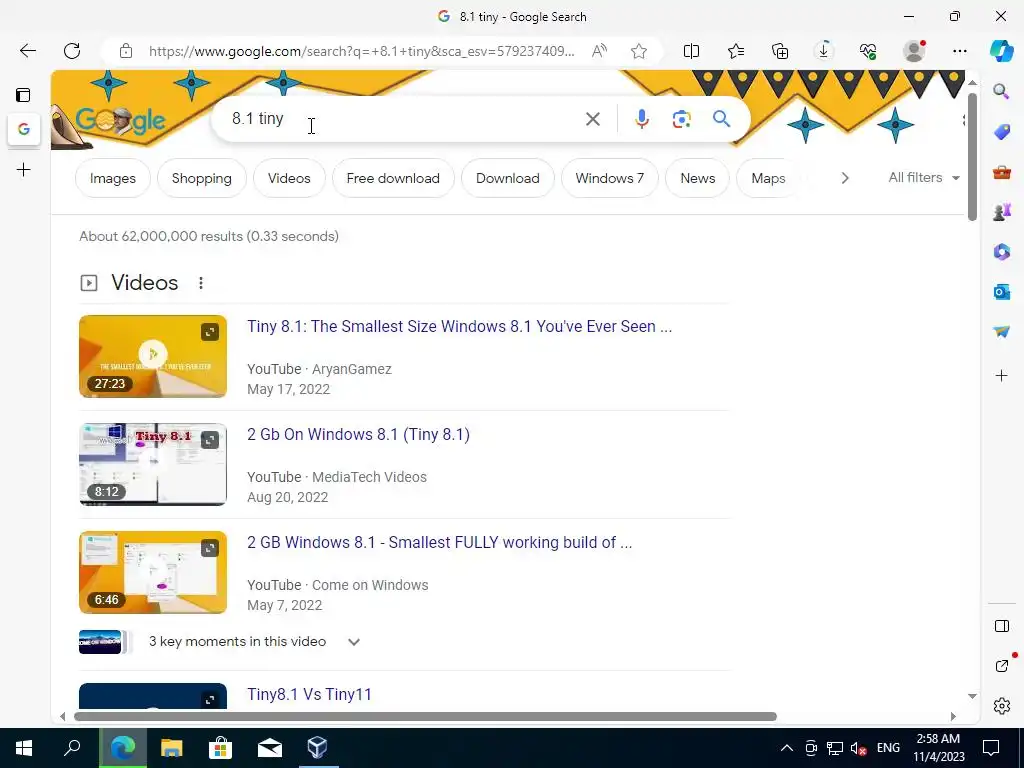Open the Copilot icon in Edge
Image resolution: width=1024 pixels, height=768 pixels.
coord(1001,51)
